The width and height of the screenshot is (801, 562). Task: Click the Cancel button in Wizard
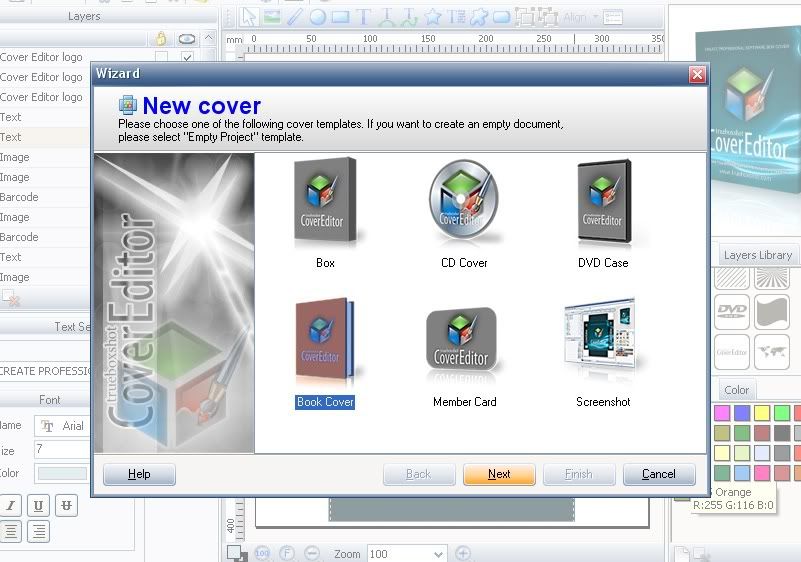tap(659, 474)
